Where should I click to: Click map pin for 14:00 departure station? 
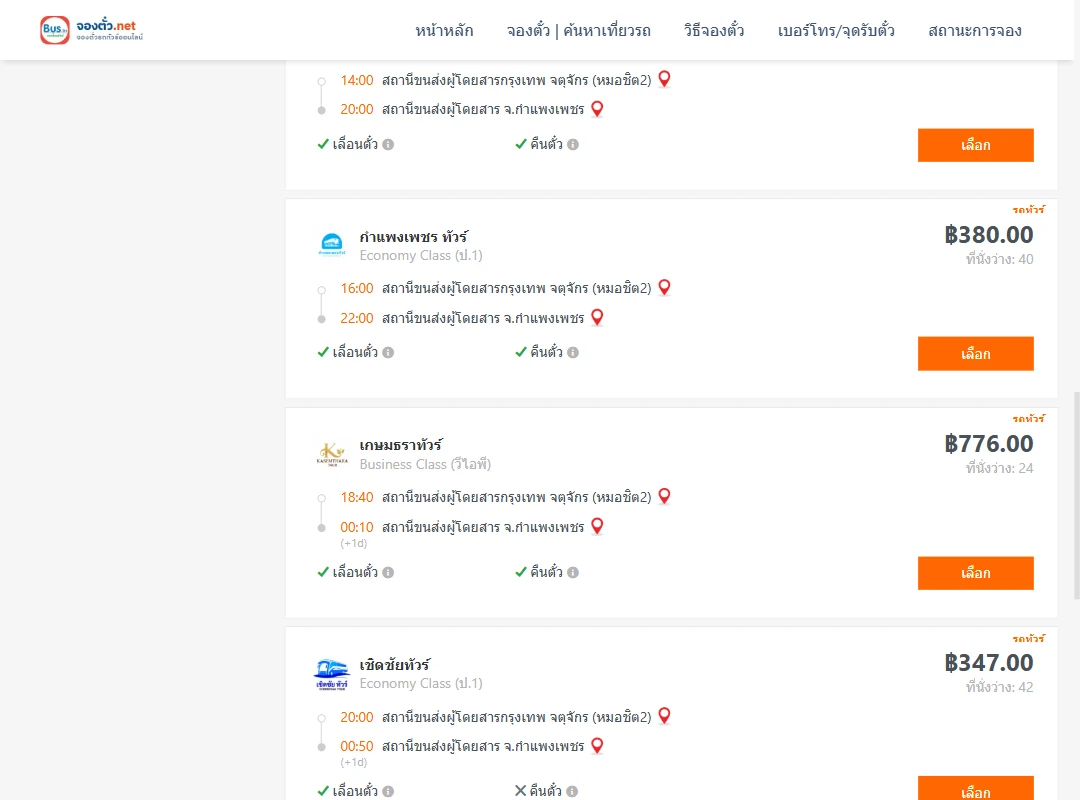(x=664, y=79)
